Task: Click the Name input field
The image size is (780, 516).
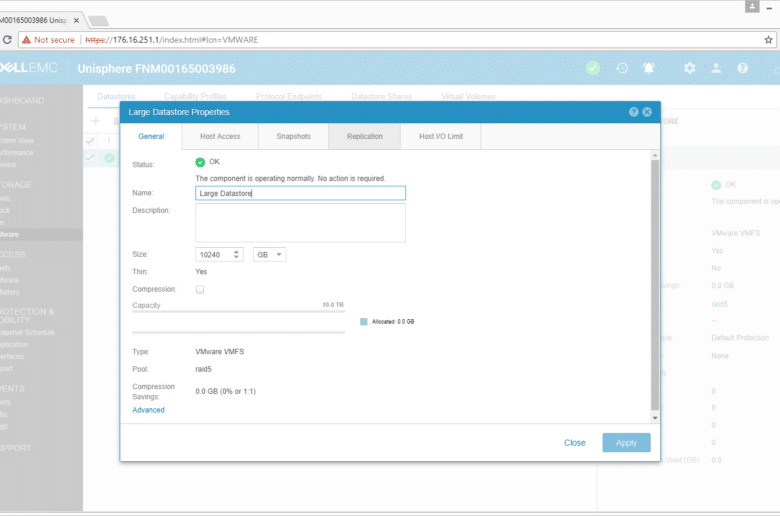Action: (x=300, y=193)
